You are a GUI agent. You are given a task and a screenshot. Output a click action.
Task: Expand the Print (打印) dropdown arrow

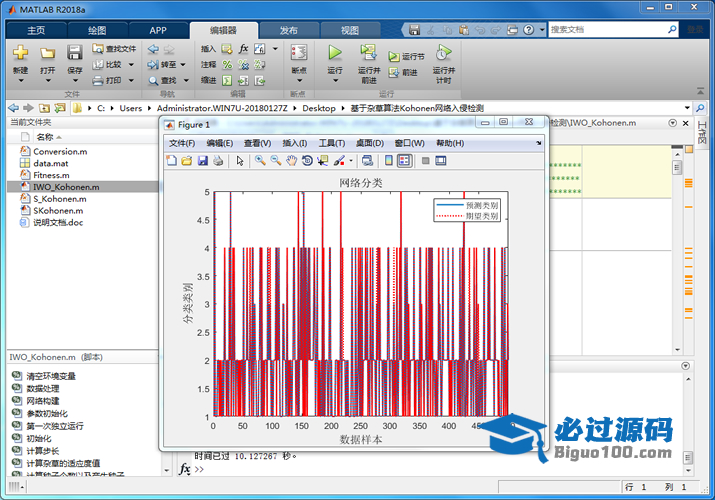click(129, 80)
